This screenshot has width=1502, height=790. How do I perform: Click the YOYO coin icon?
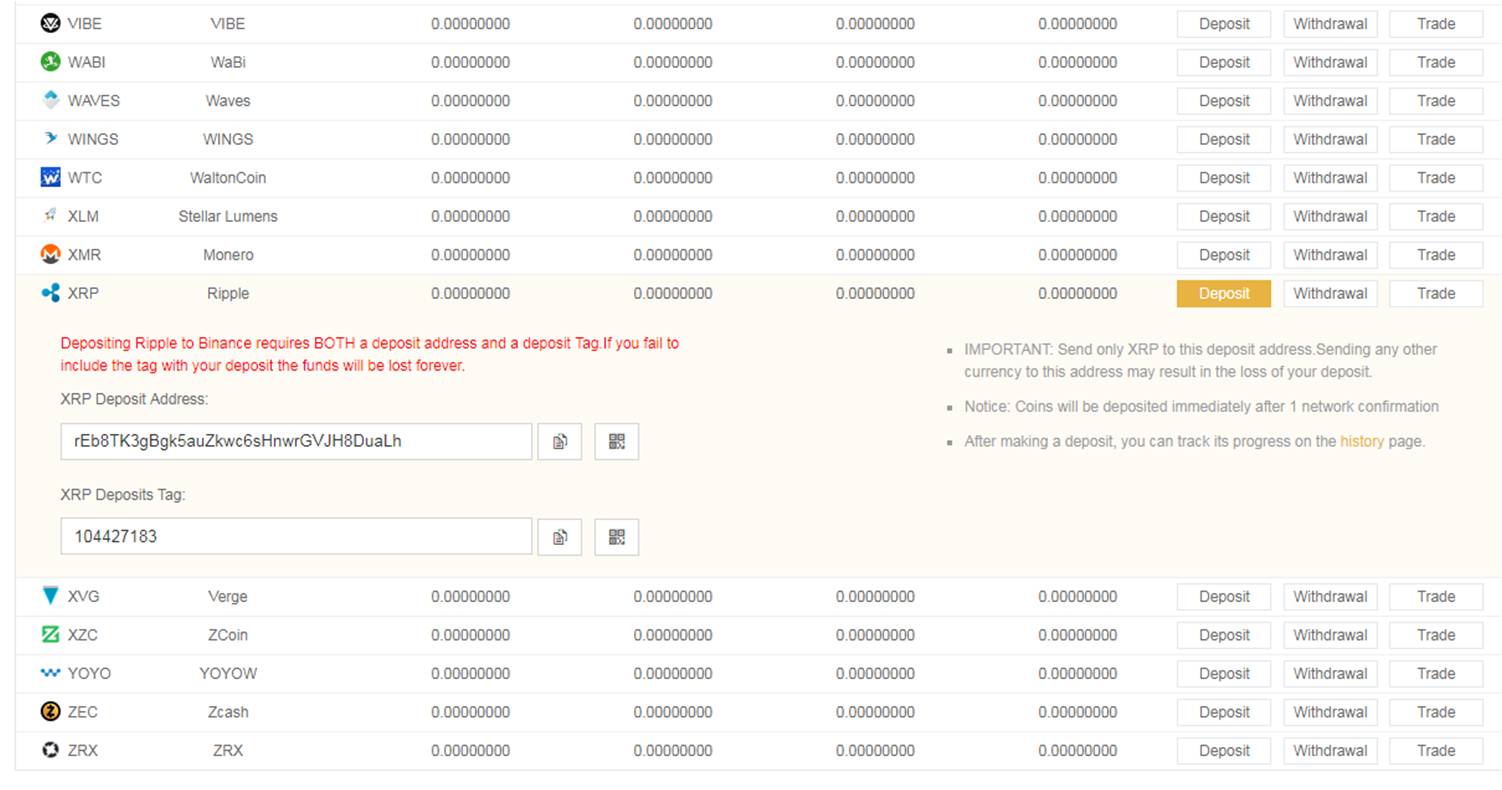click(50, 673)
